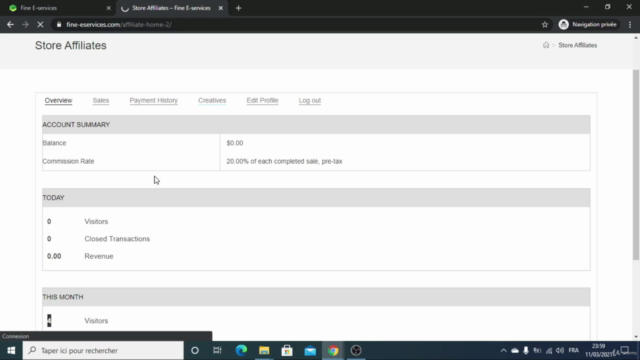Switch to the Fine E-services tab

(57, 8)
